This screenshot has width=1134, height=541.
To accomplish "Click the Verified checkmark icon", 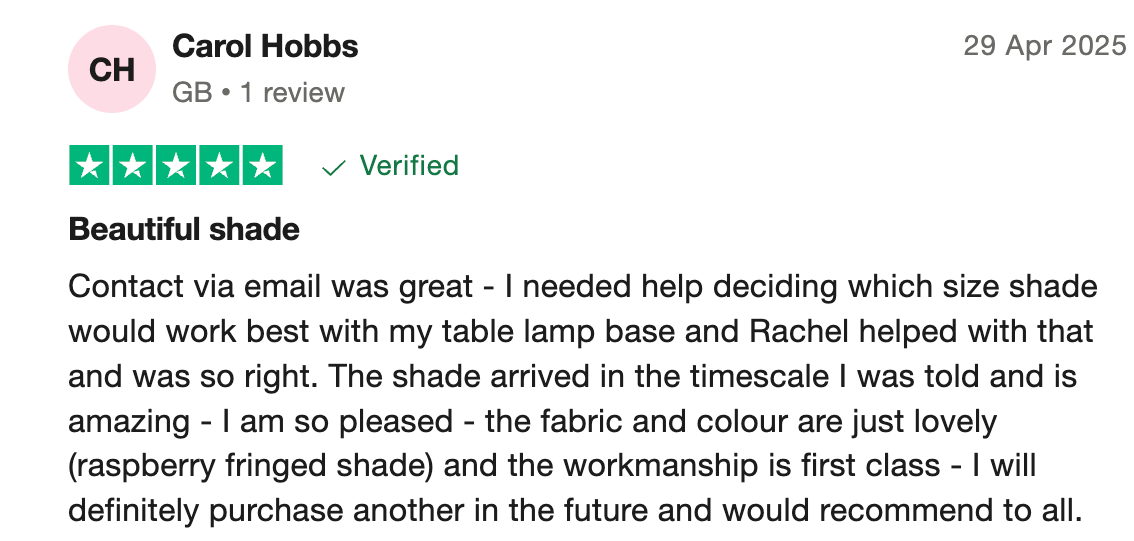I will tap(333, 169).
